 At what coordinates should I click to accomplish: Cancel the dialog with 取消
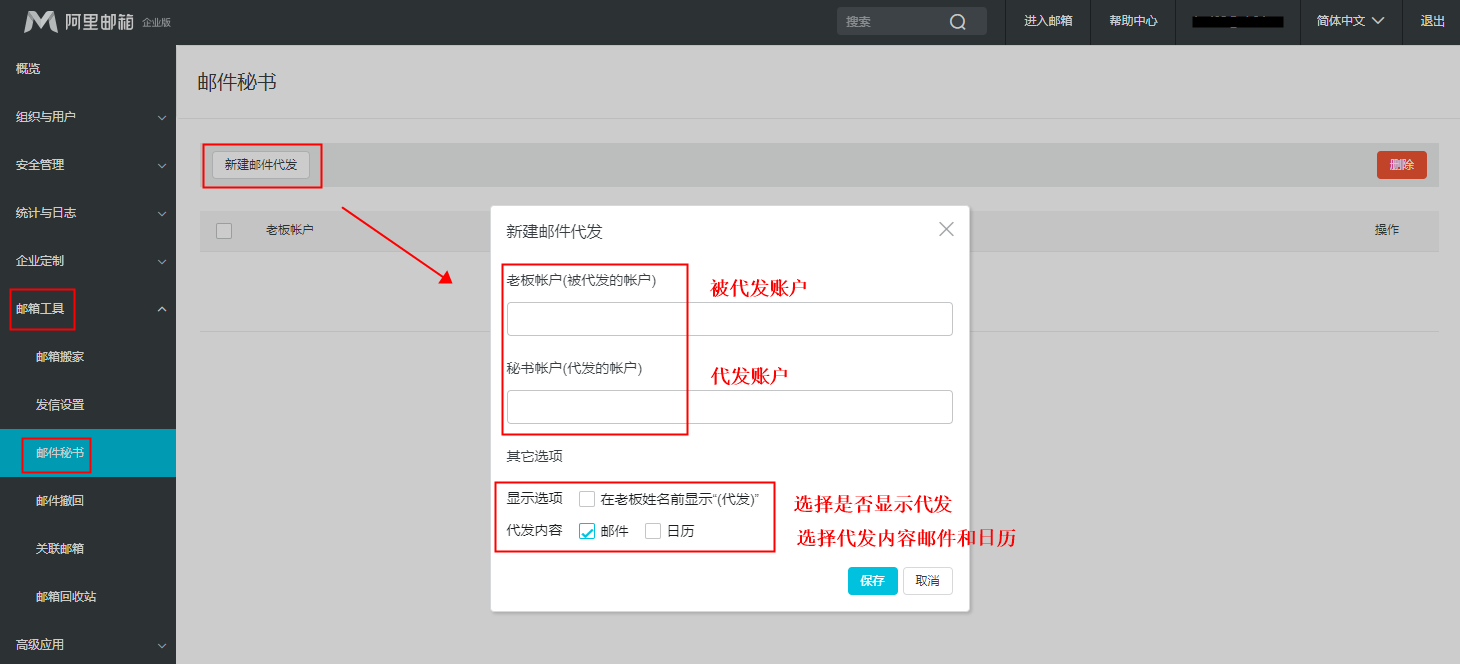point(928,581)
